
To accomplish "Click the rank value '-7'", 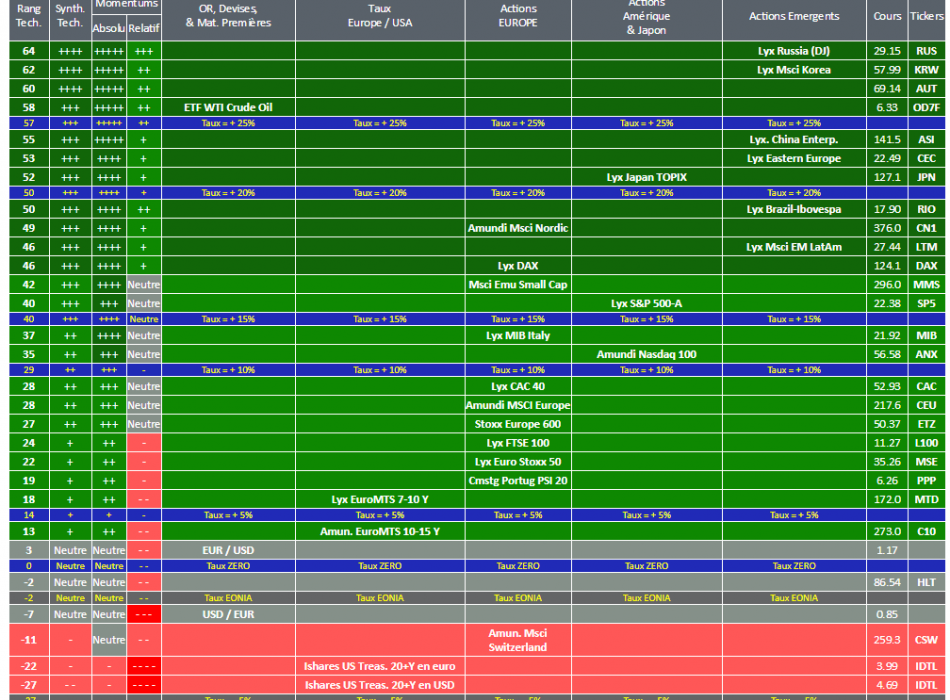I will (x=29, y=614).
